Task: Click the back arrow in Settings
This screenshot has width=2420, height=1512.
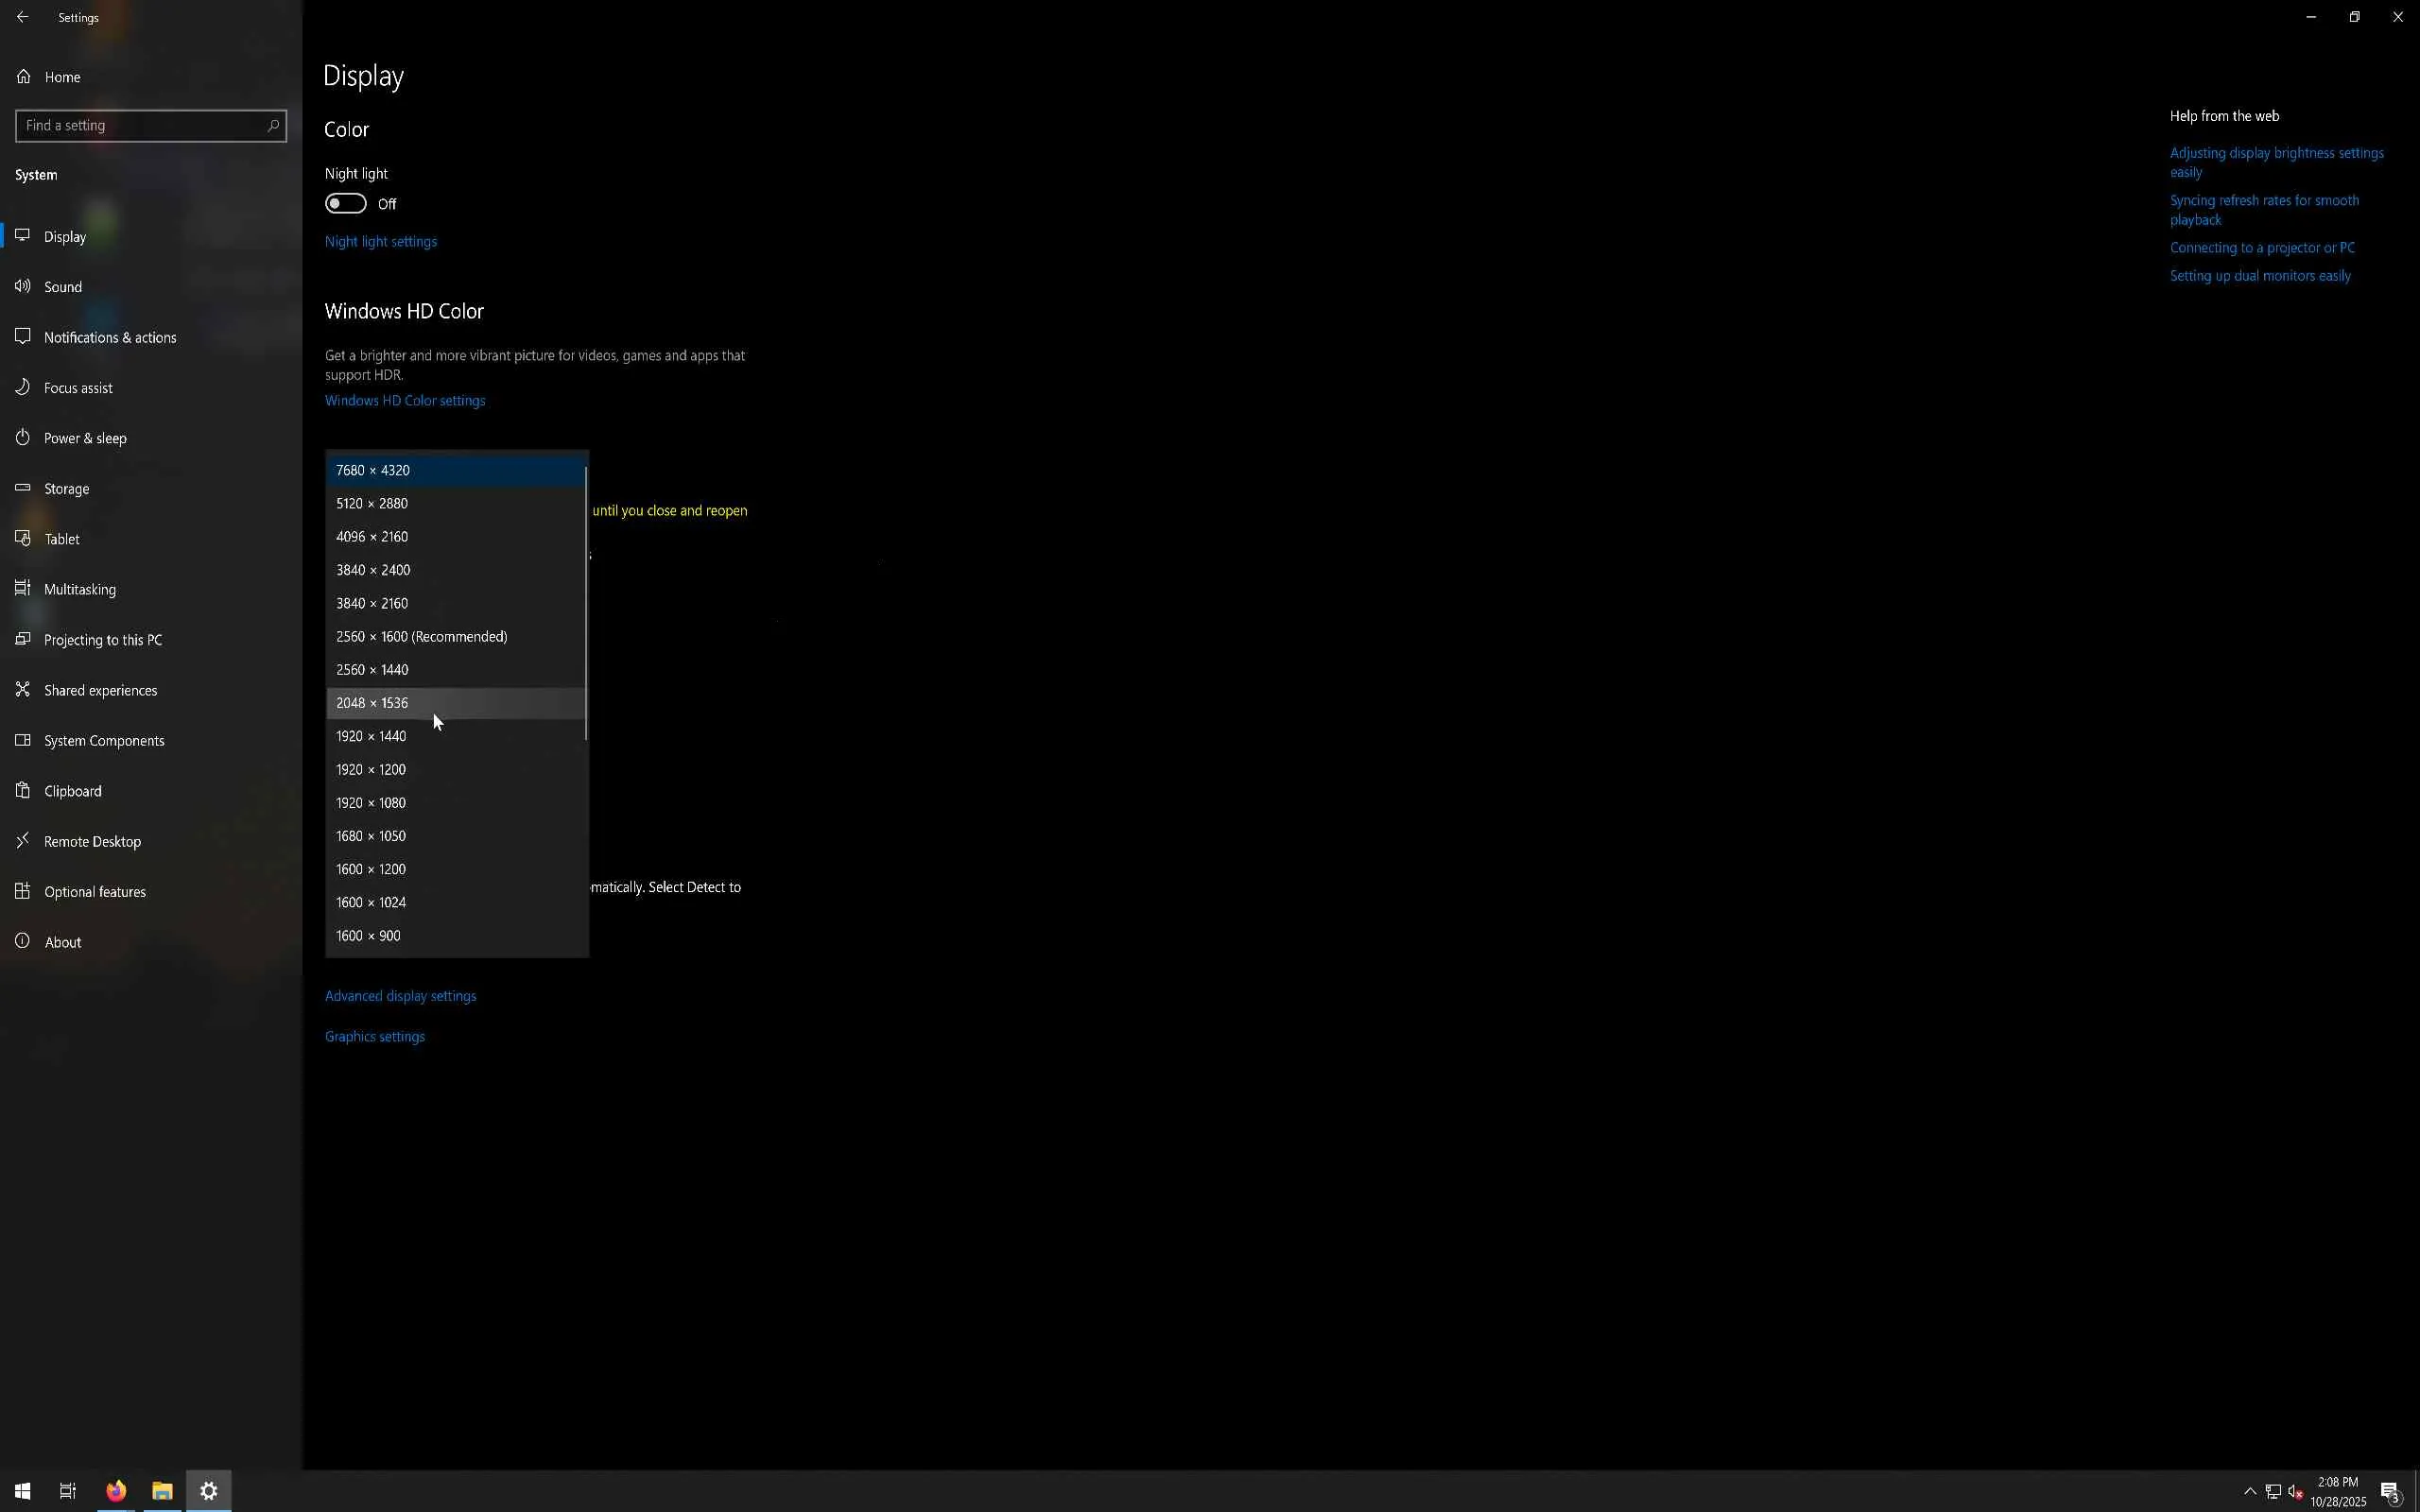Action: 23,17
